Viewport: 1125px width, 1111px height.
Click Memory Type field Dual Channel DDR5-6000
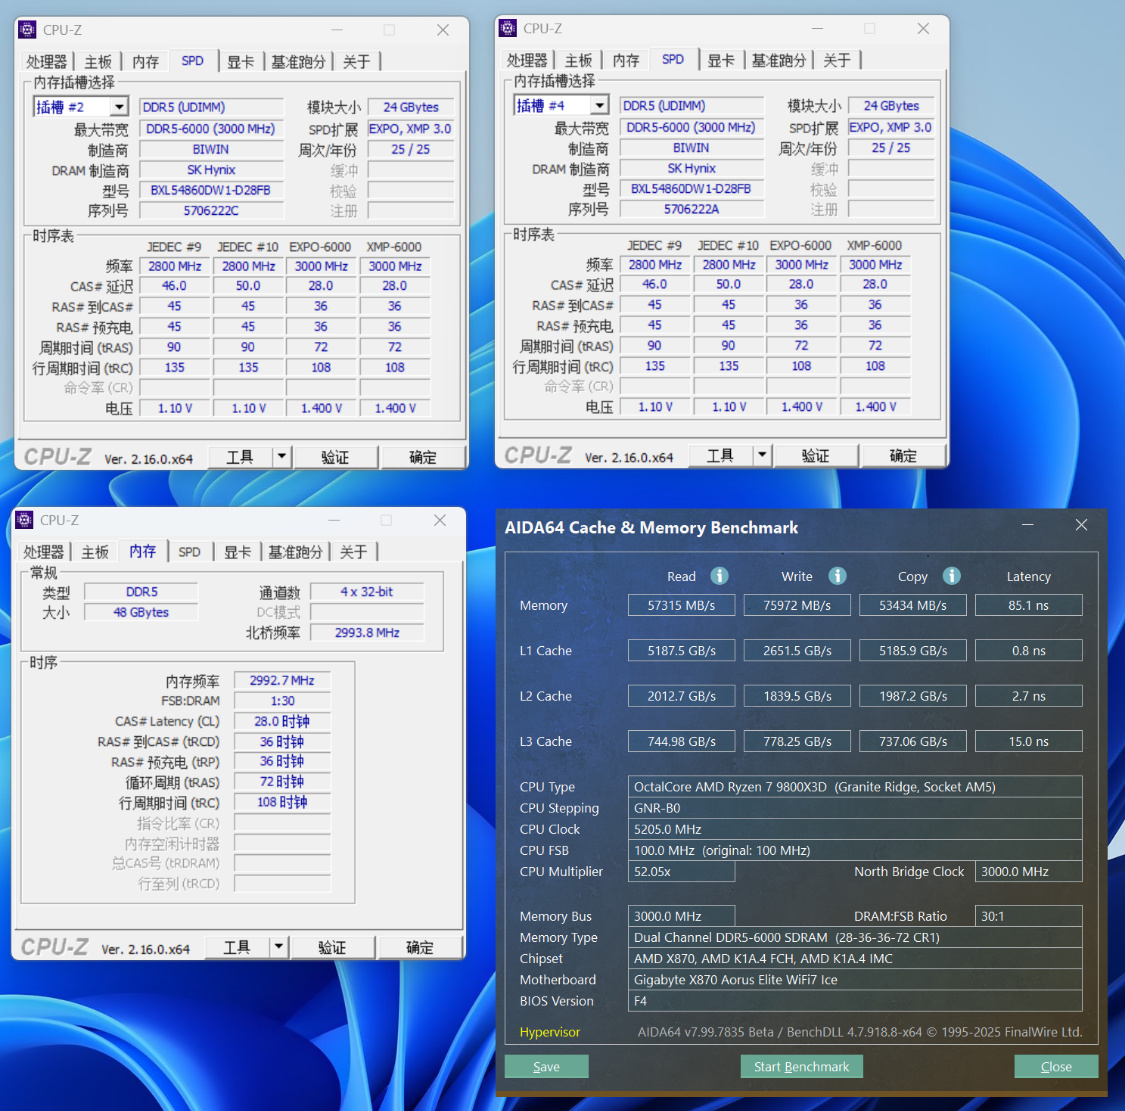point(855,937)
